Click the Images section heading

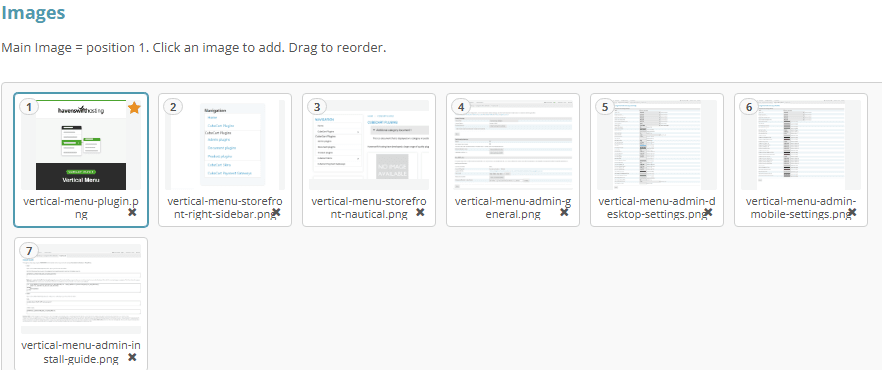click(33, 12)
